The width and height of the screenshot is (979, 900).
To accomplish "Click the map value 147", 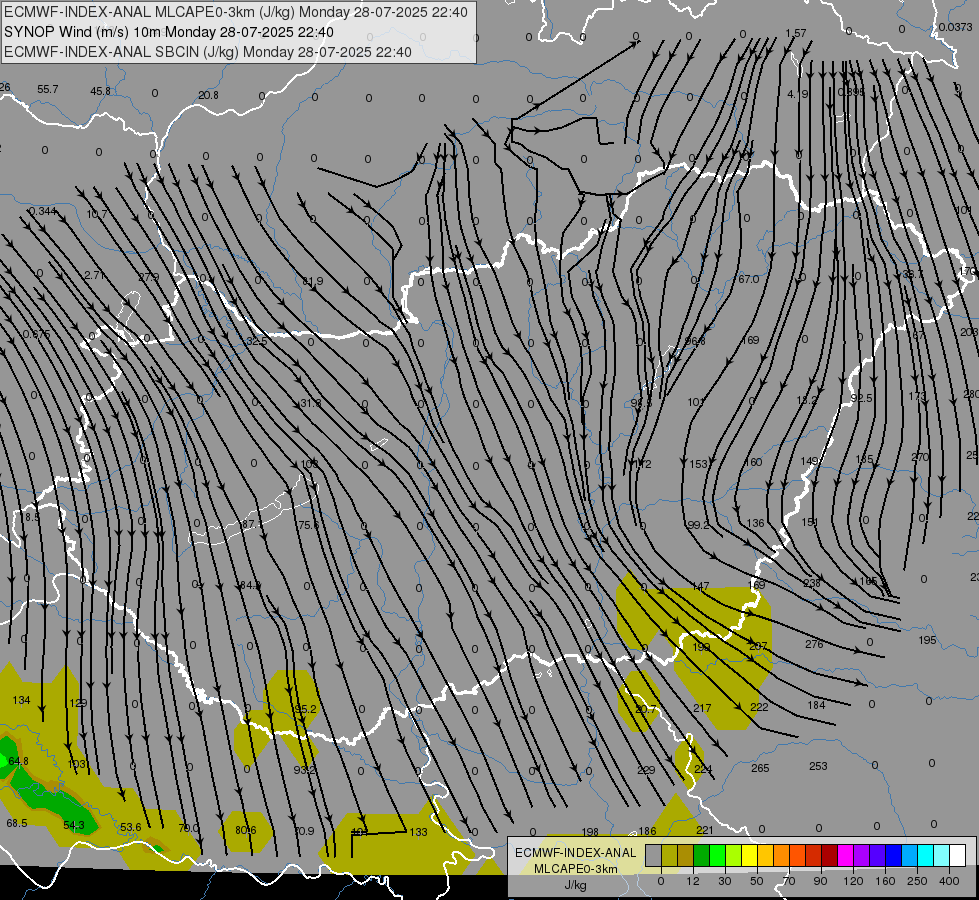I will 701,586.
